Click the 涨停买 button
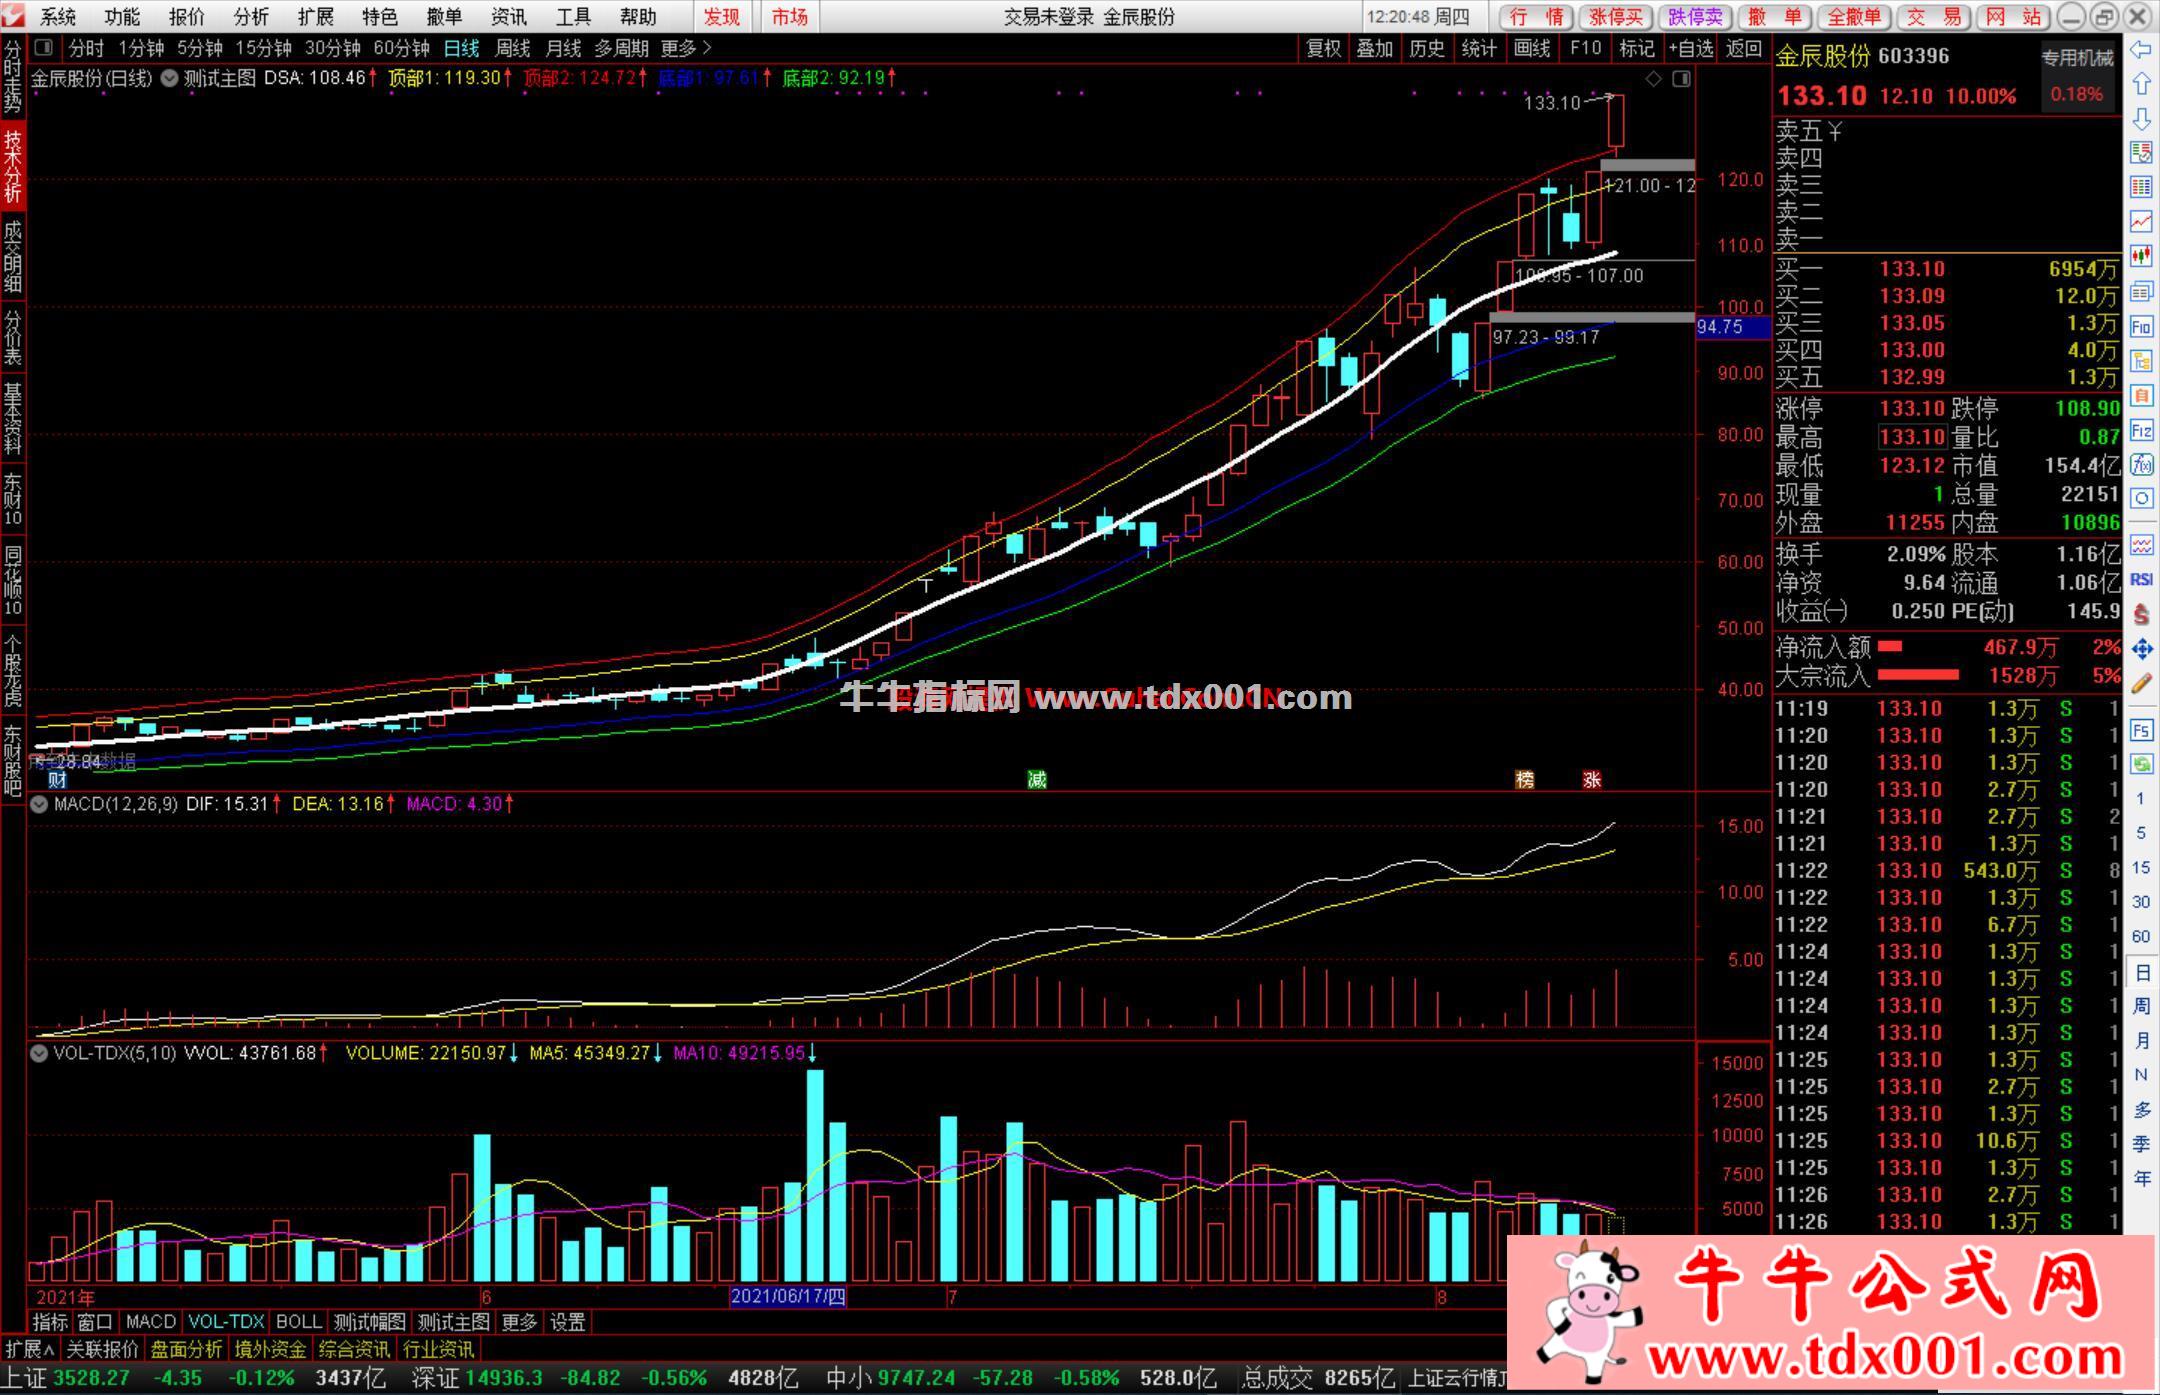Viewport: 2160px width, 1395px height. tap(1616, 17)
